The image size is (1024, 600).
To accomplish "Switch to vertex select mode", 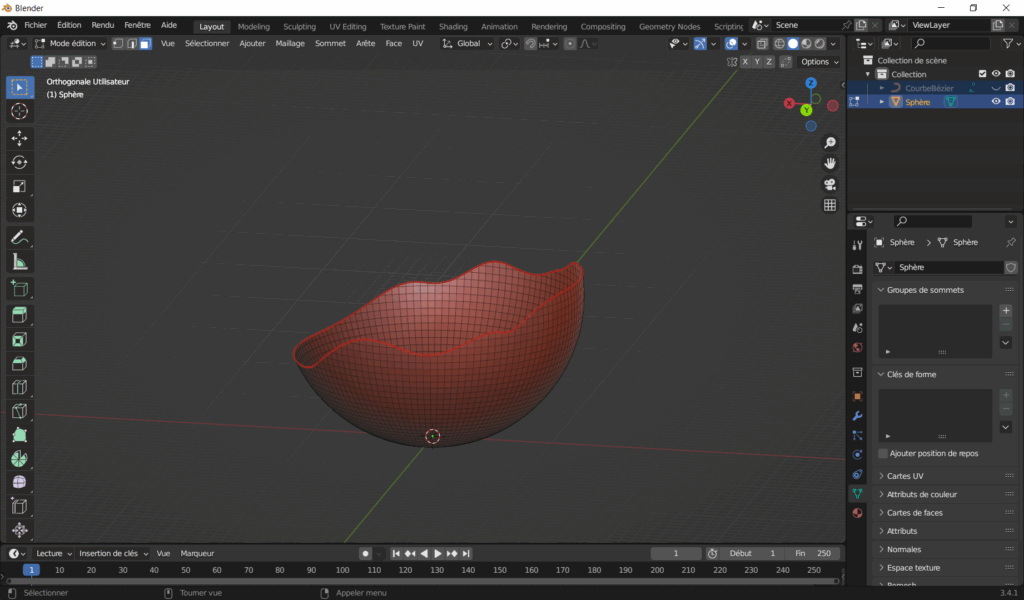I will pos(118,44).
